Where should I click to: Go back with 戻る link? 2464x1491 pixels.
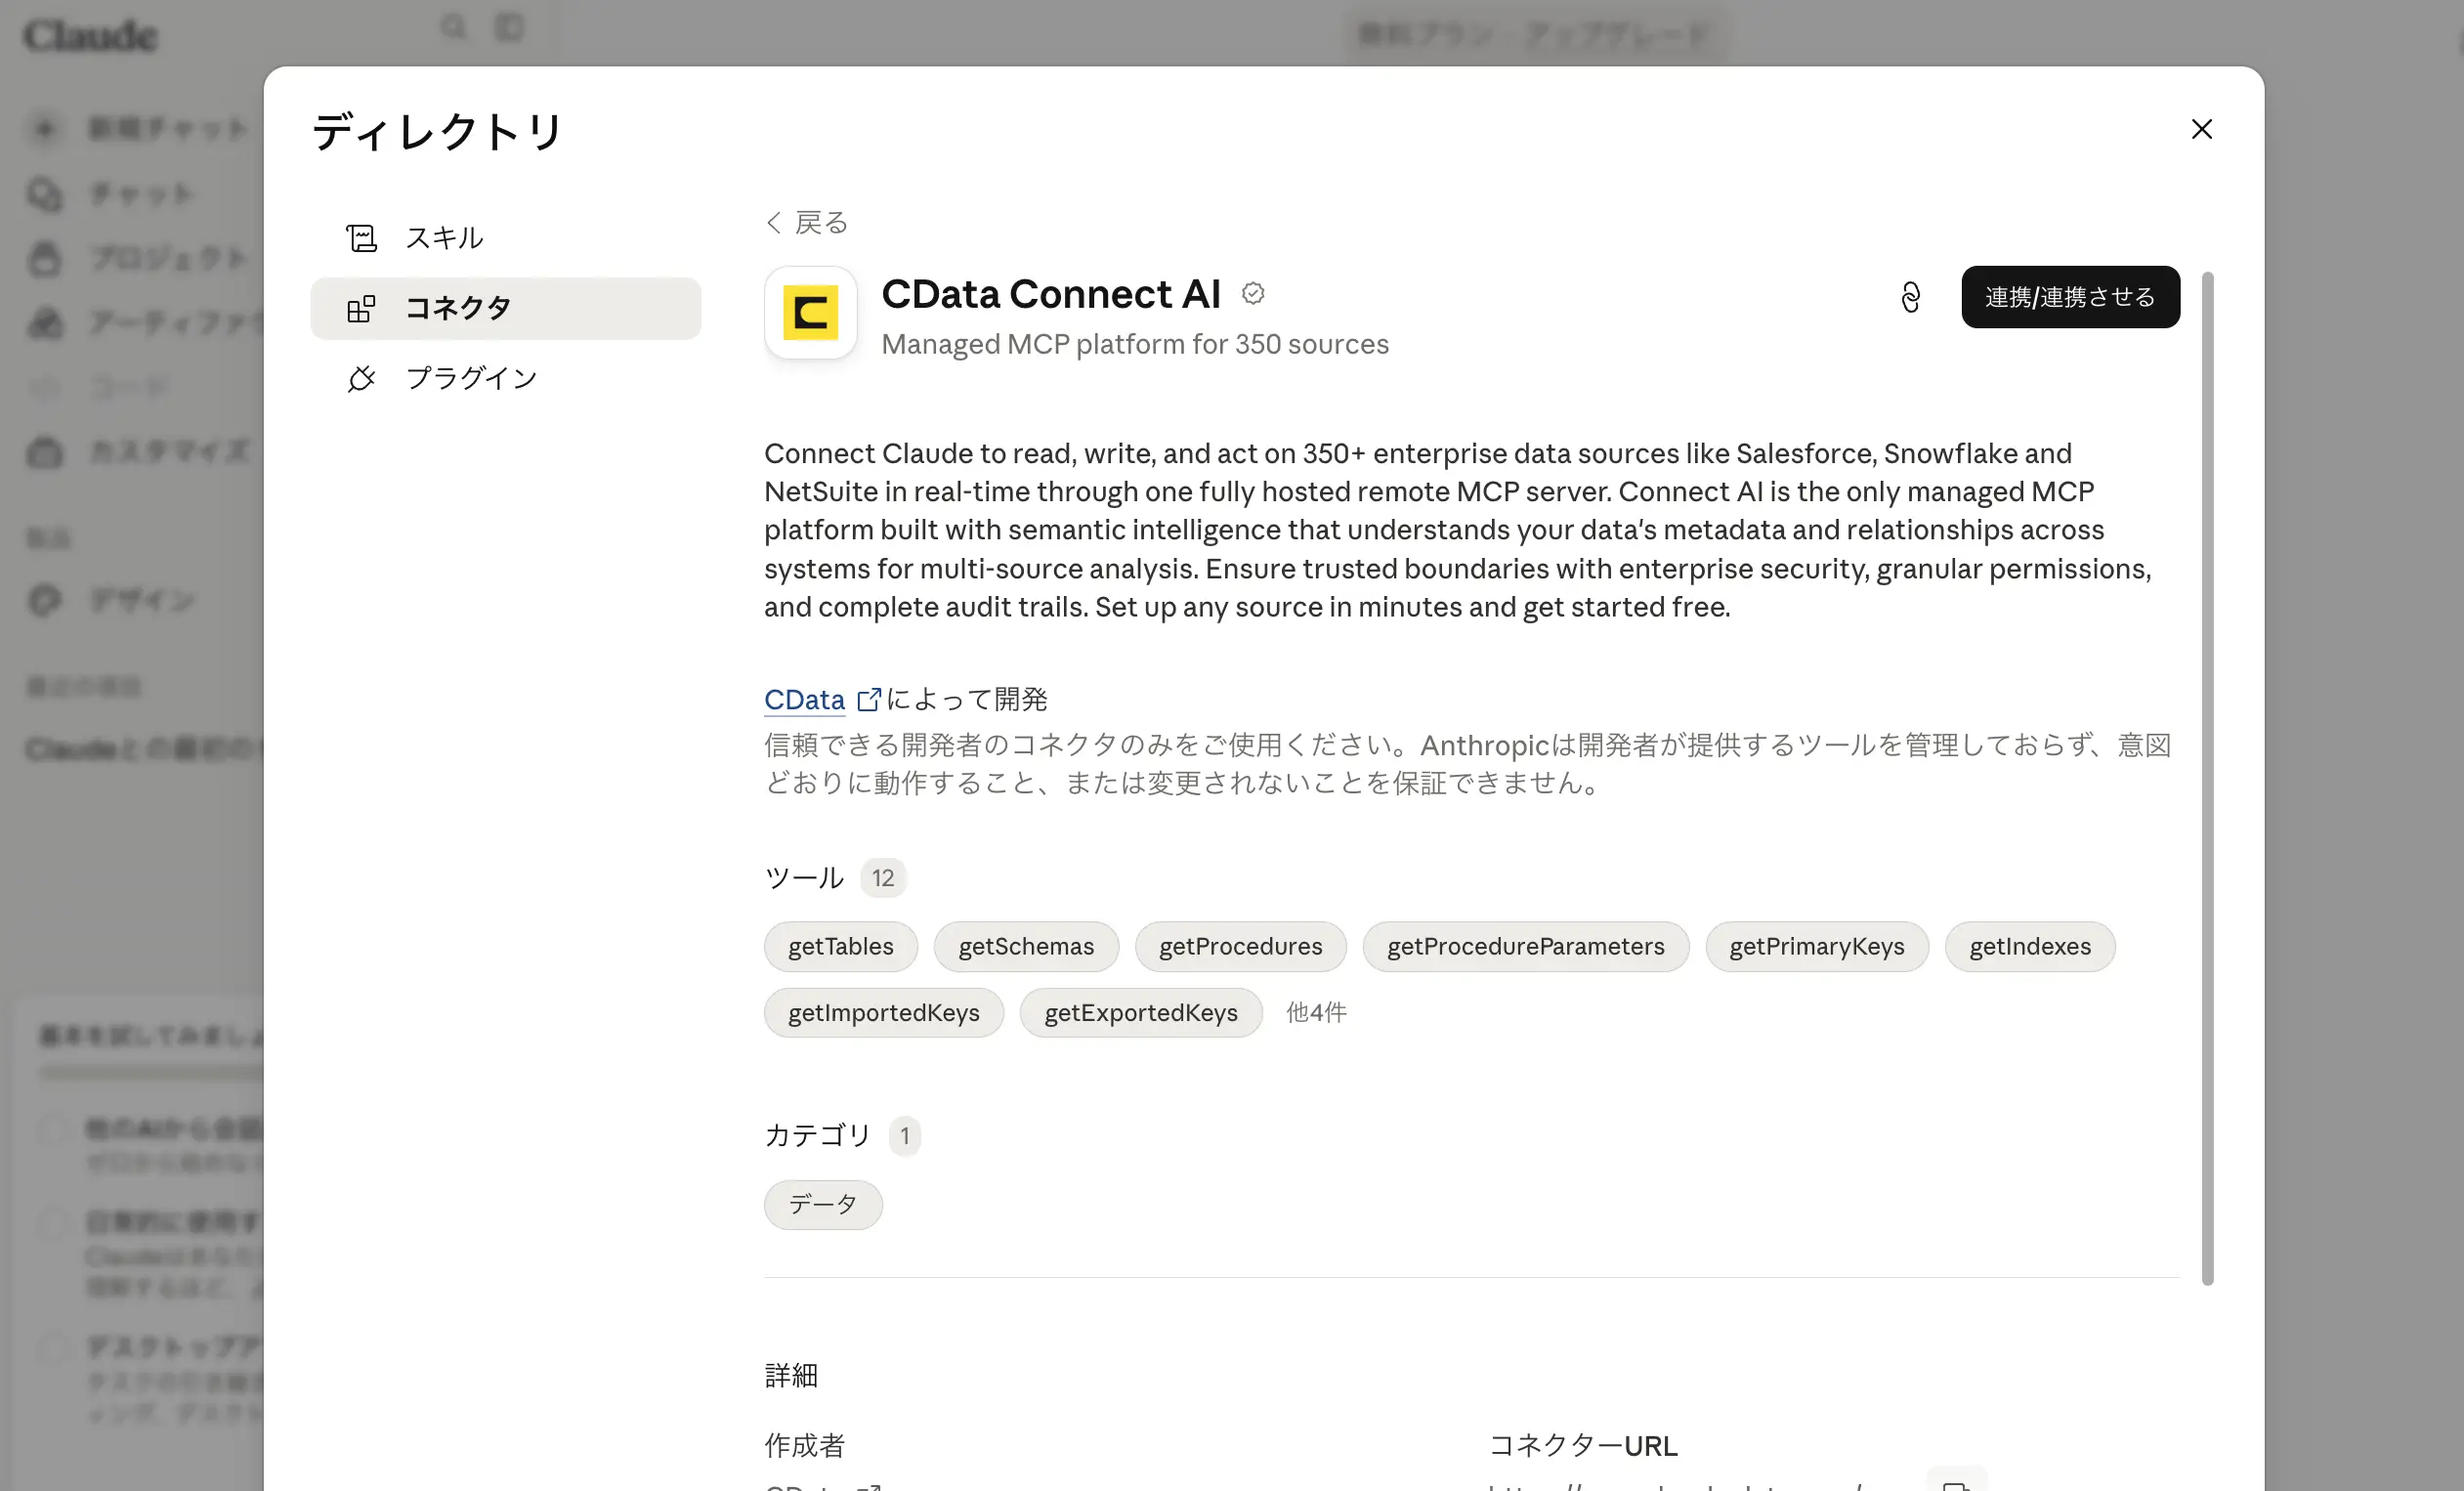click(x=807, y=222)
